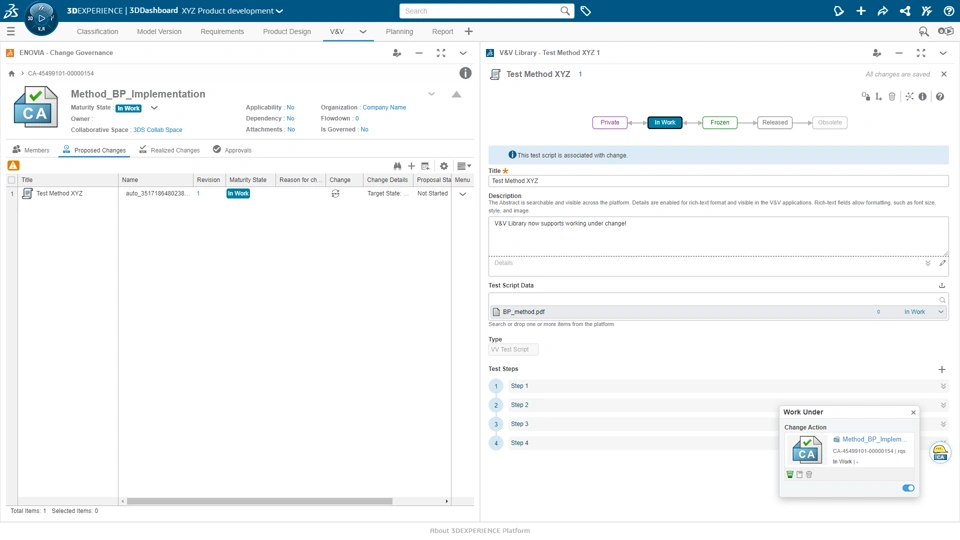The height and width of the screenshot is (540, 960).
Task: Click upload icon beside Test Script Data
Action: (942, 285)
